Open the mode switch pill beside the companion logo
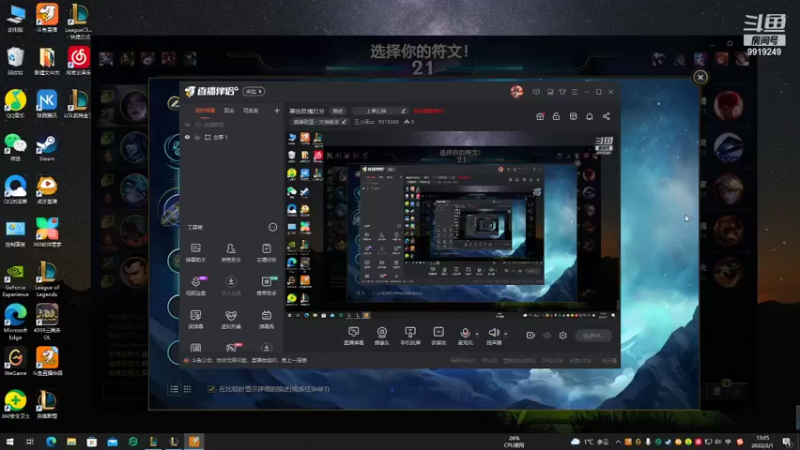The width and height of the screenshot is (800, 450). point(254,91)
